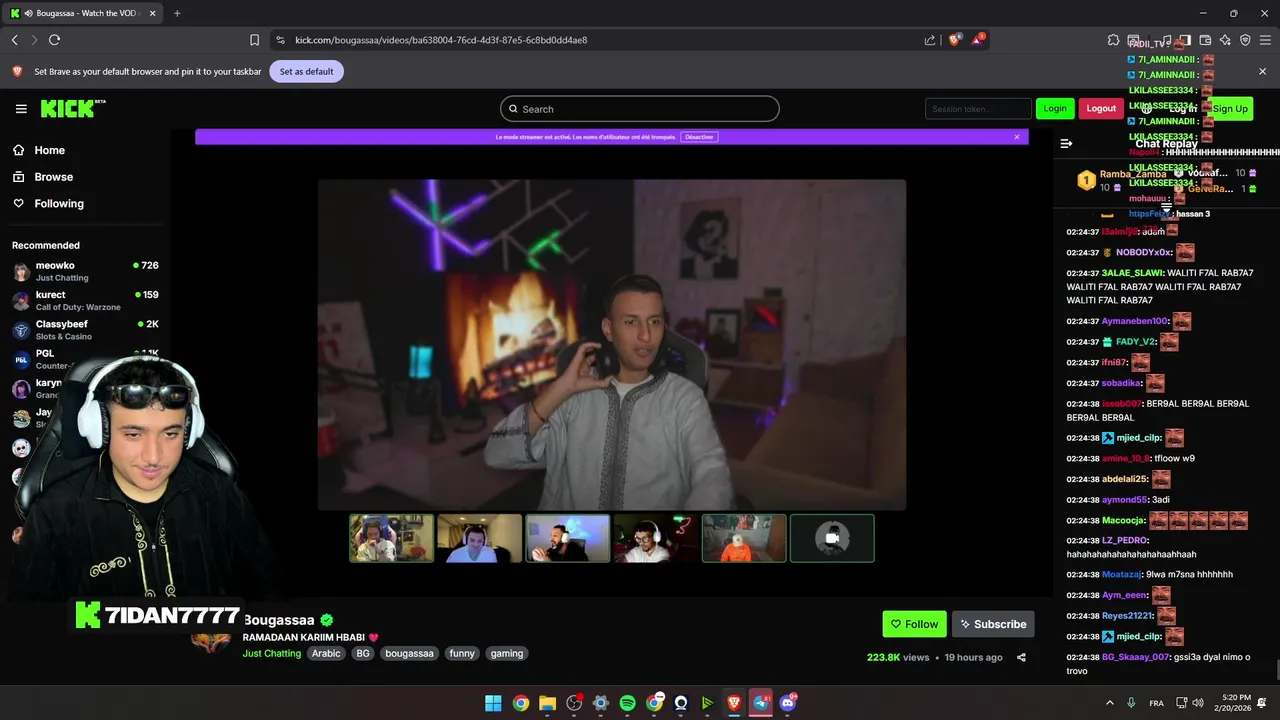Open Browse in the sidebar

click(x=53, y=177)
